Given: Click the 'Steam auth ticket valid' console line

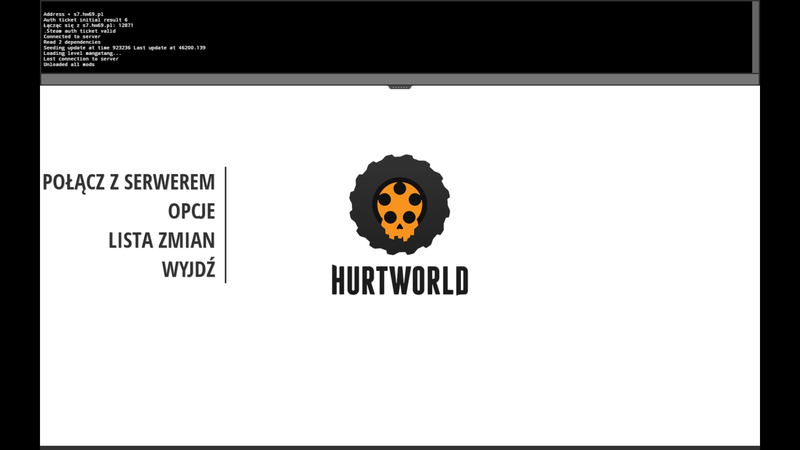Looking at the screenshot, I should coord(80,31).
